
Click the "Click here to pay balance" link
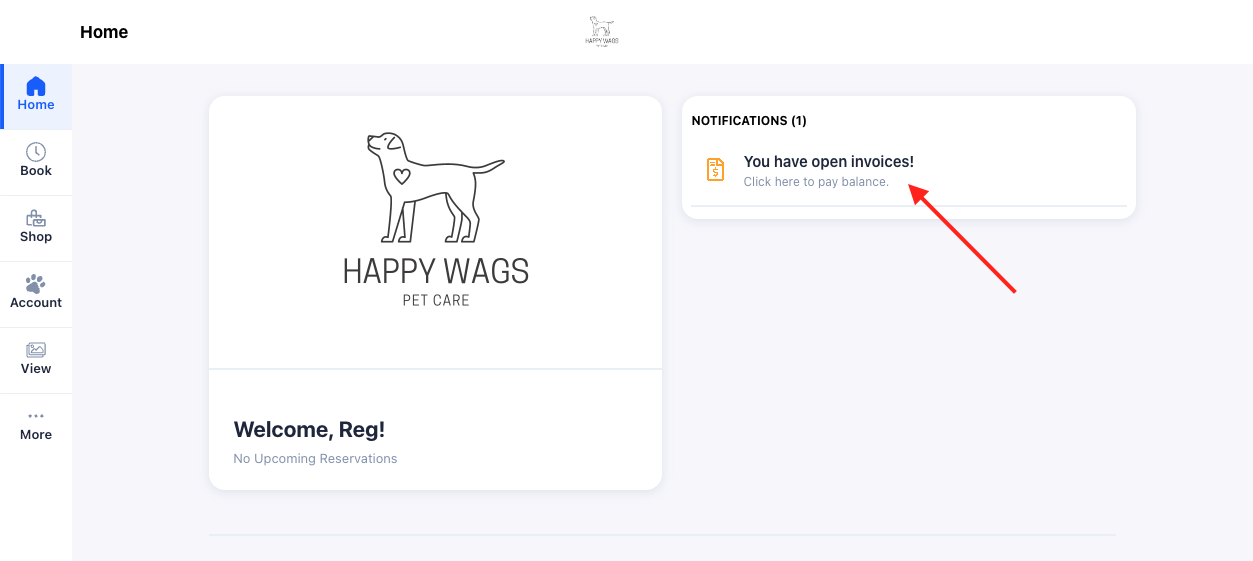(816, 182)
